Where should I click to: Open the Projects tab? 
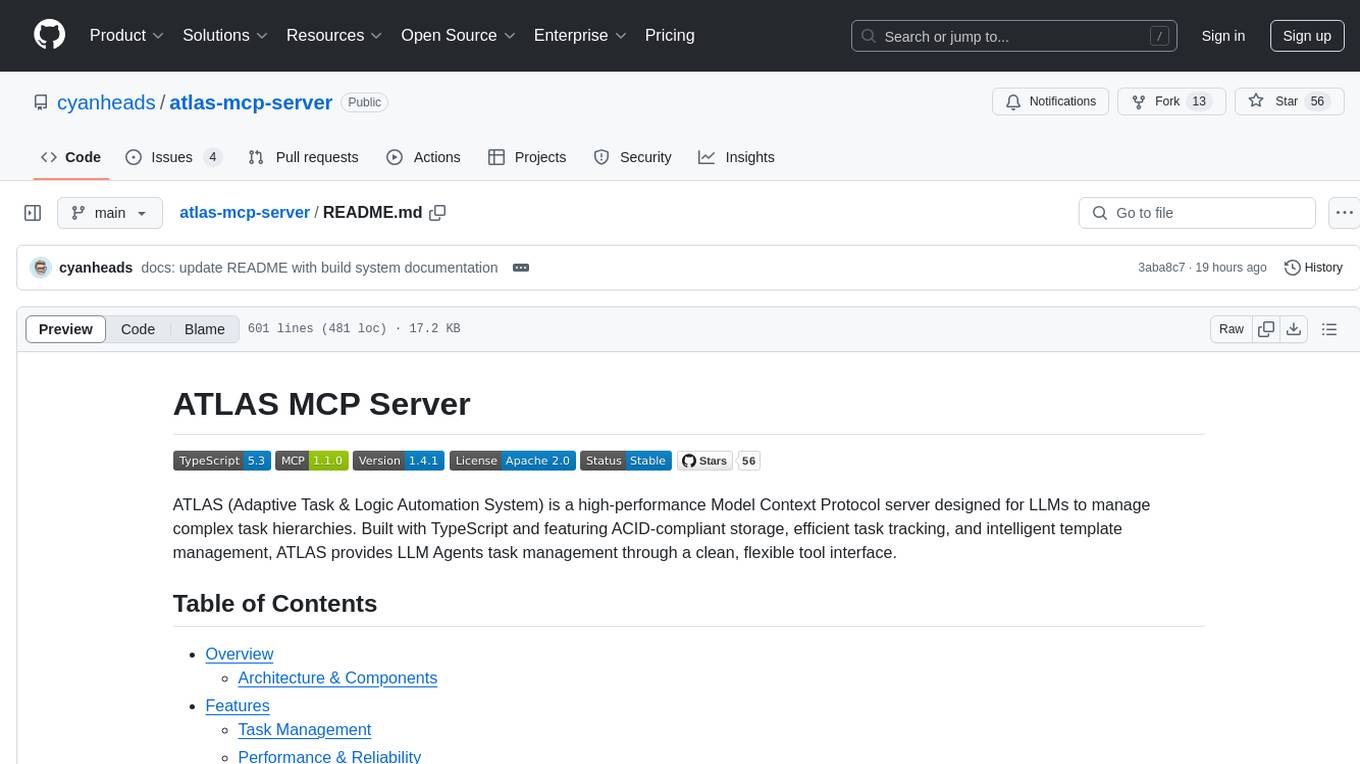527,157
